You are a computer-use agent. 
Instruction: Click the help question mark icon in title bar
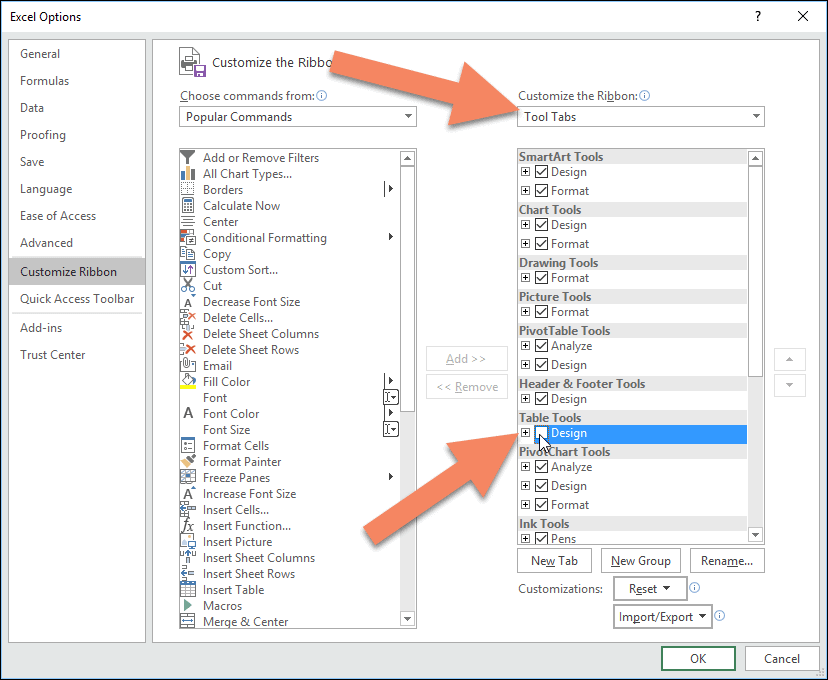[x=758, y=16]
